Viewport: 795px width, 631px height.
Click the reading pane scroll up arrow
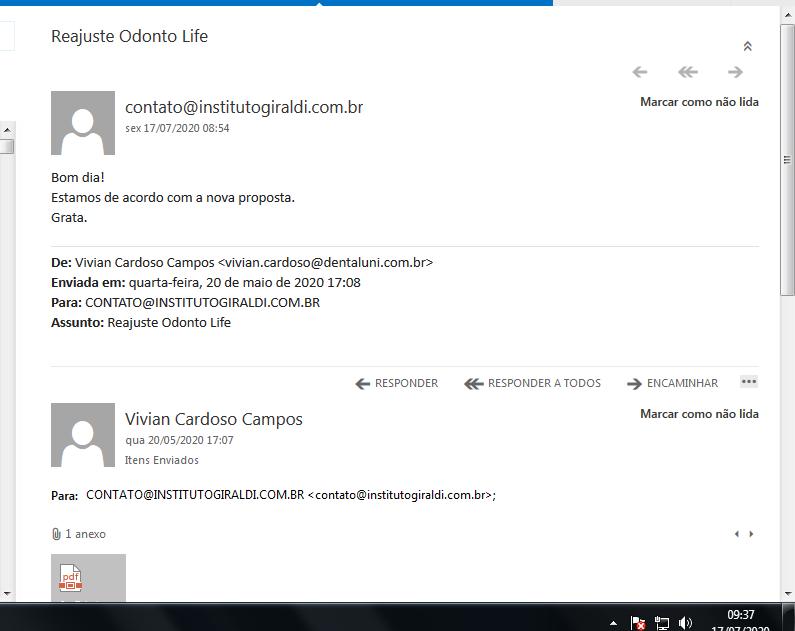pos(787,15)
